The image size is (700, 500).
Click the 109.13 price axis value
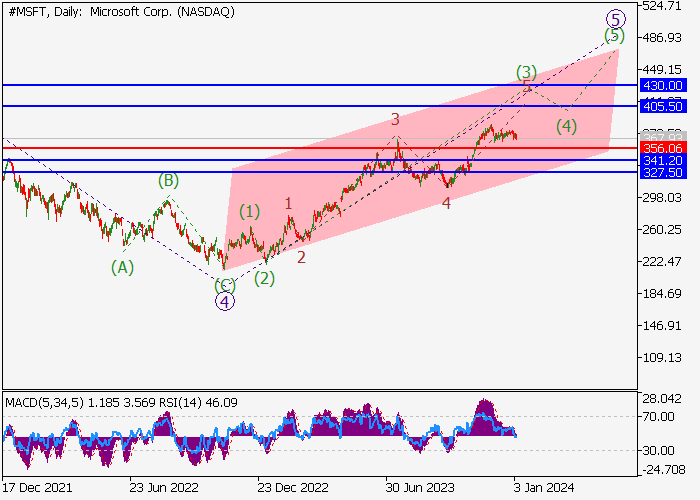point(662,358)
